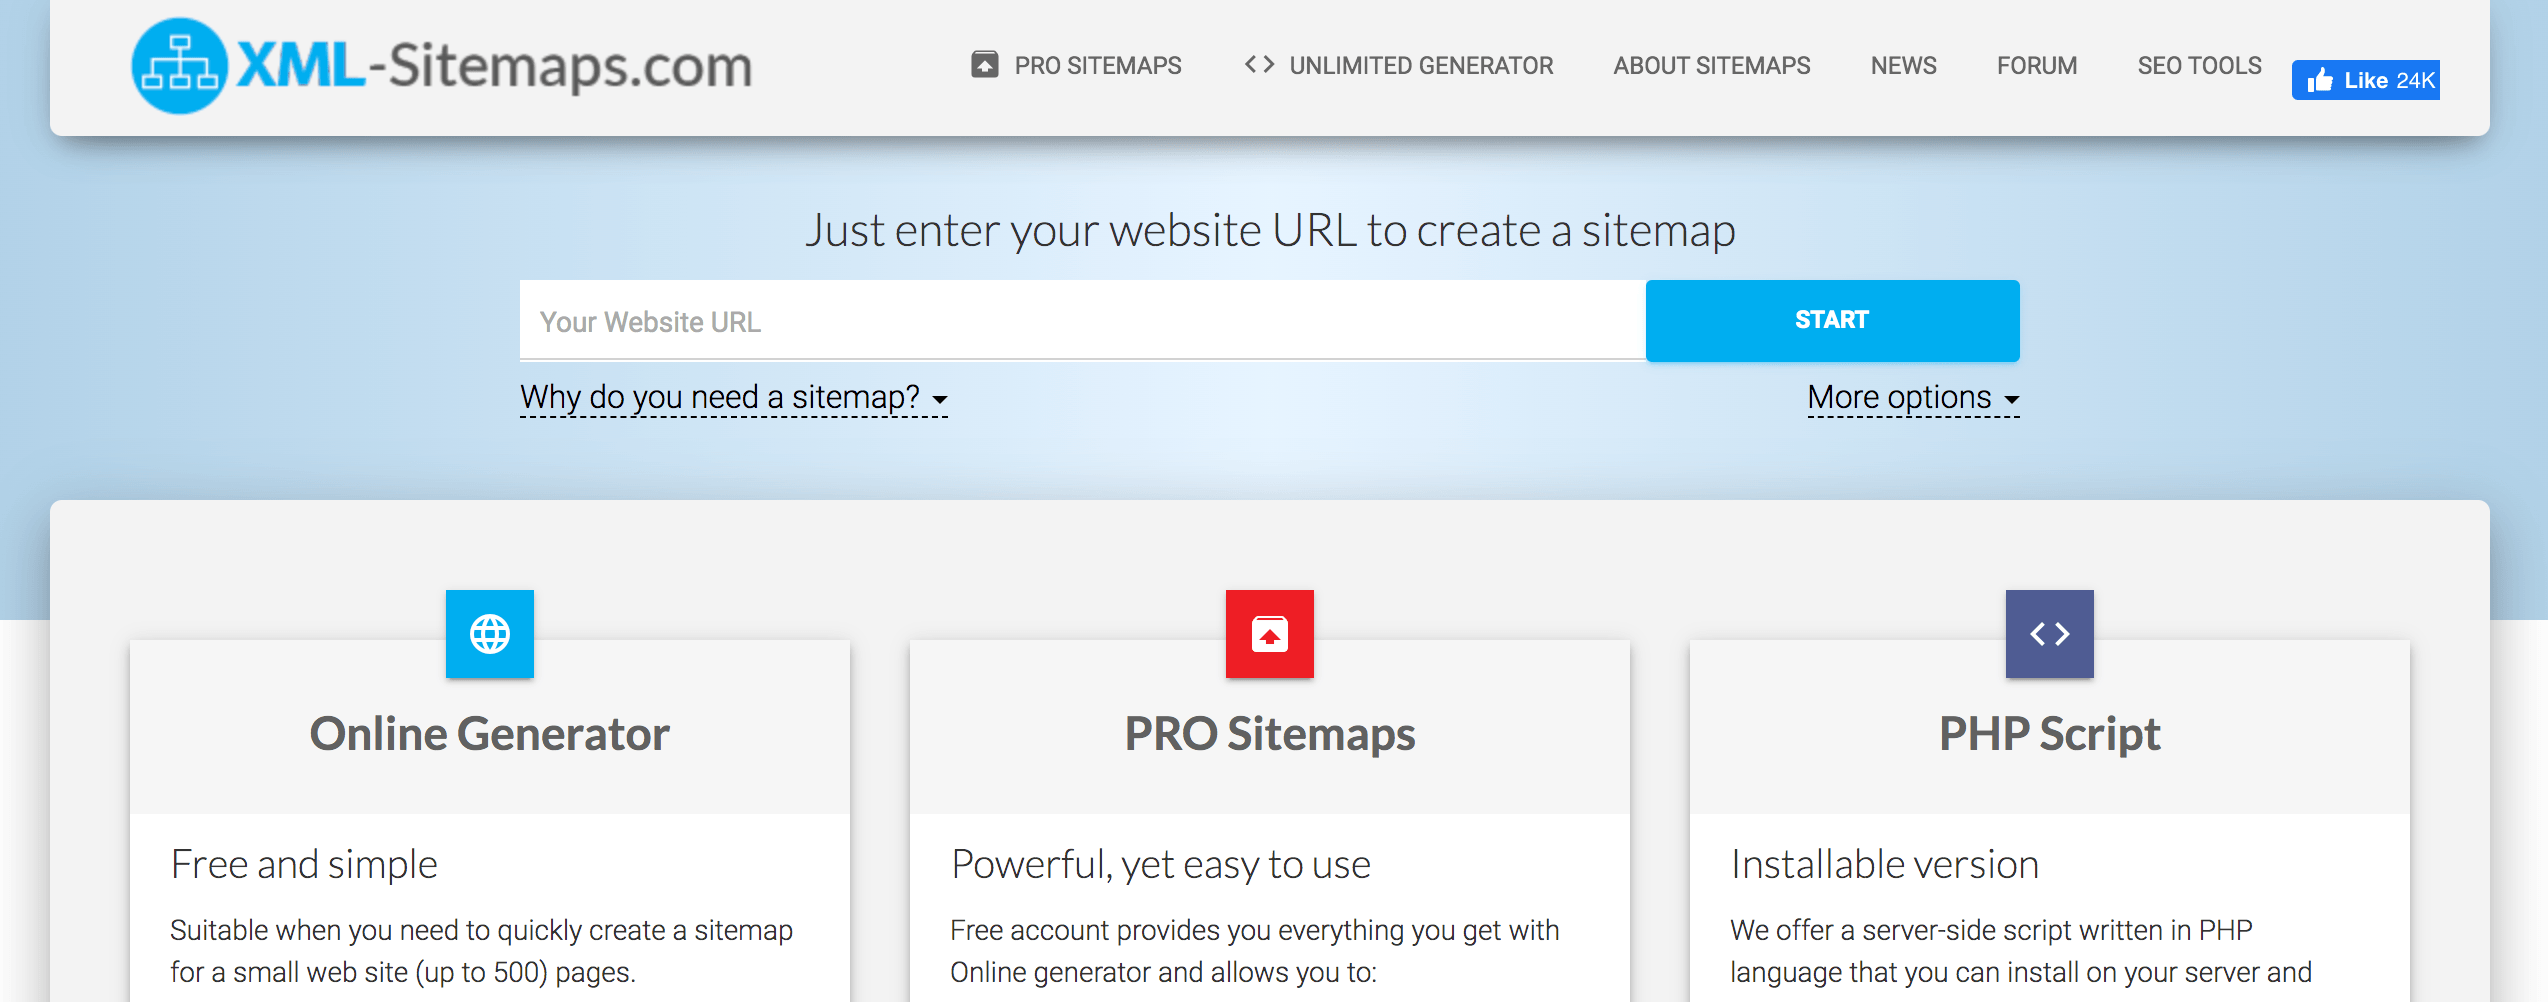Open SEO TOOLS in the navigation
The image size is (2548, 1002).
(x=2200, y=66)
